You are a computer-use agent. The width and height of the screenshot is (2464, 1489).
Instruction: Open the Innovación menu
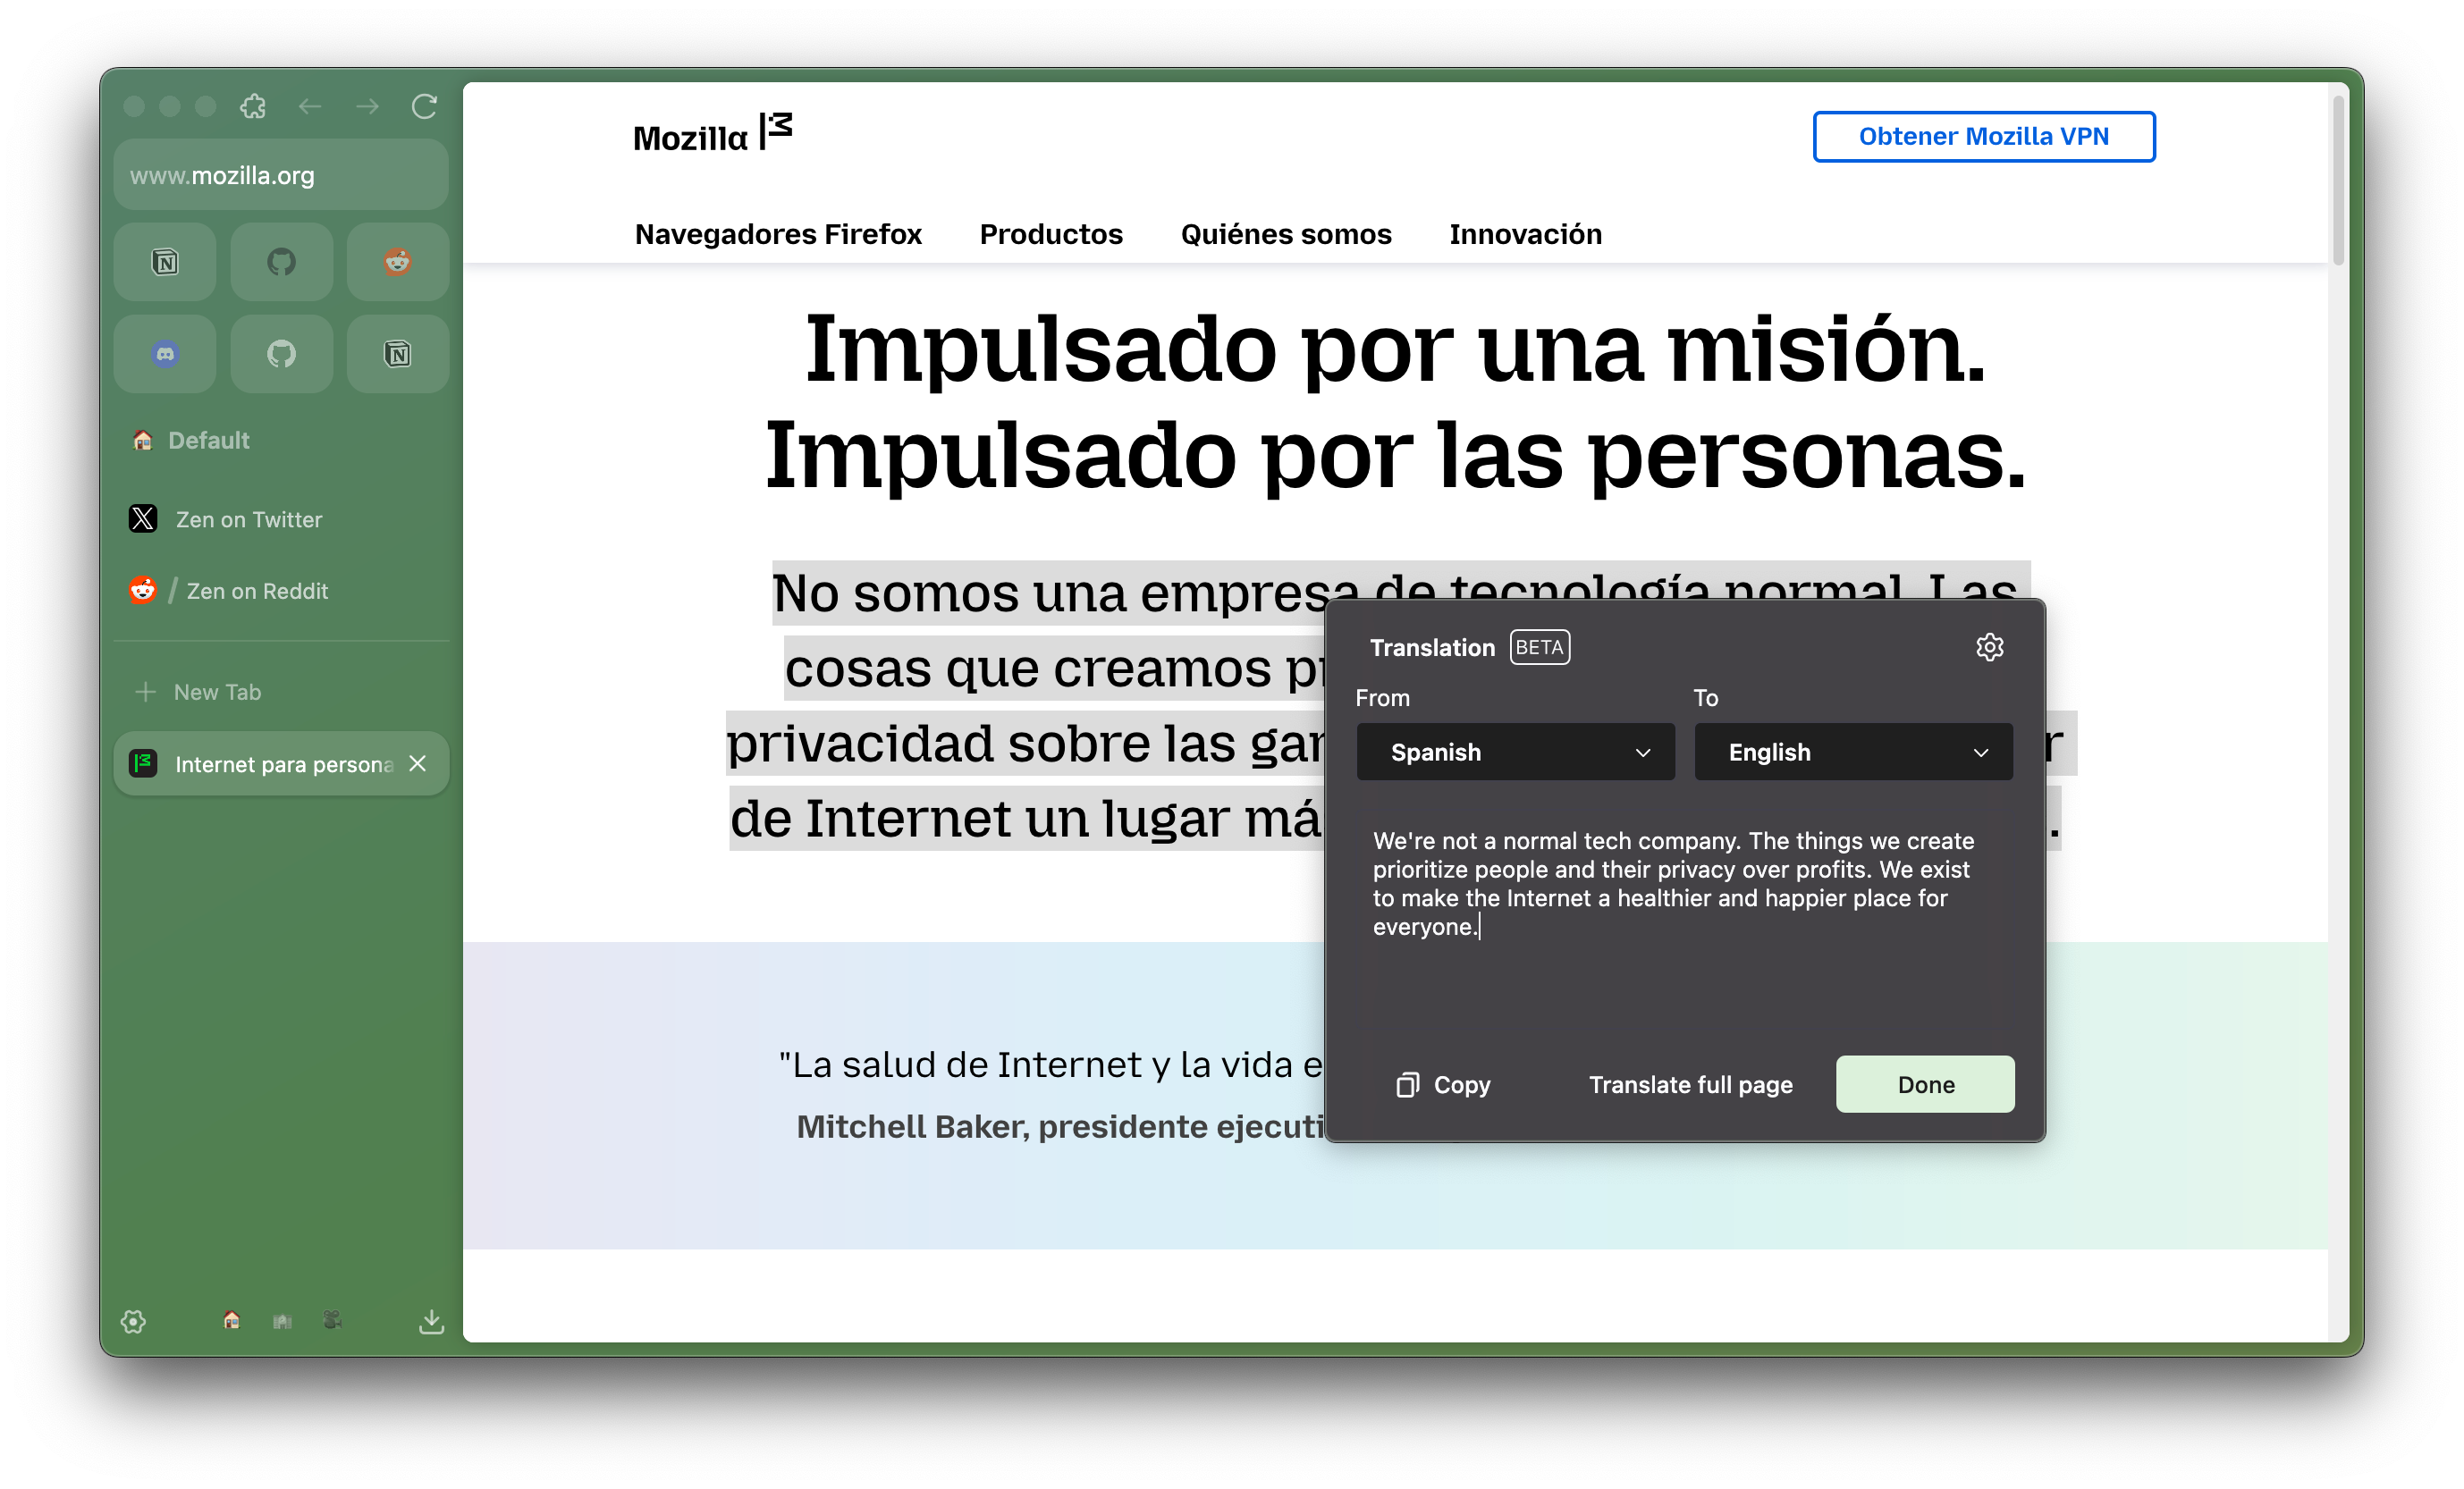point(1525,234)
